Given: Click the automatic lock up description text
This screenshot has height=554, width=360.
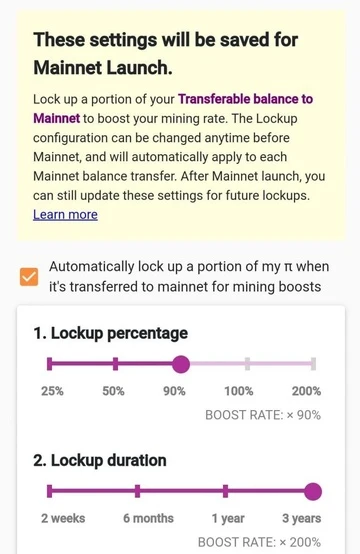Looking at the screenshot, I should (189, 276).
